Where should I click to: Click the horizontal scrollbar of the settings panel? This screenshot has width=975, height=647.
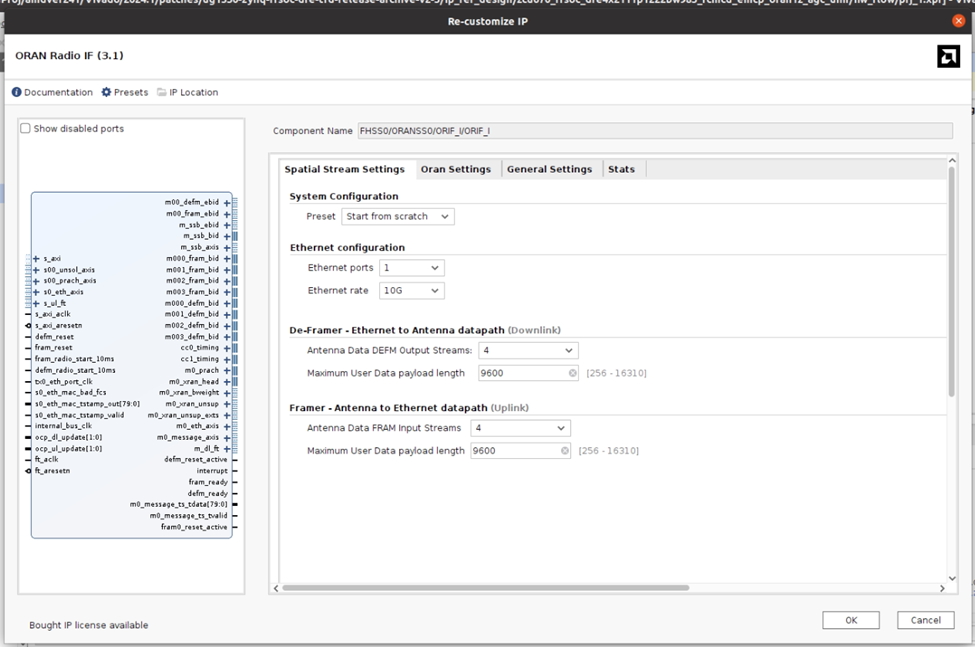[x=485, y=587]
